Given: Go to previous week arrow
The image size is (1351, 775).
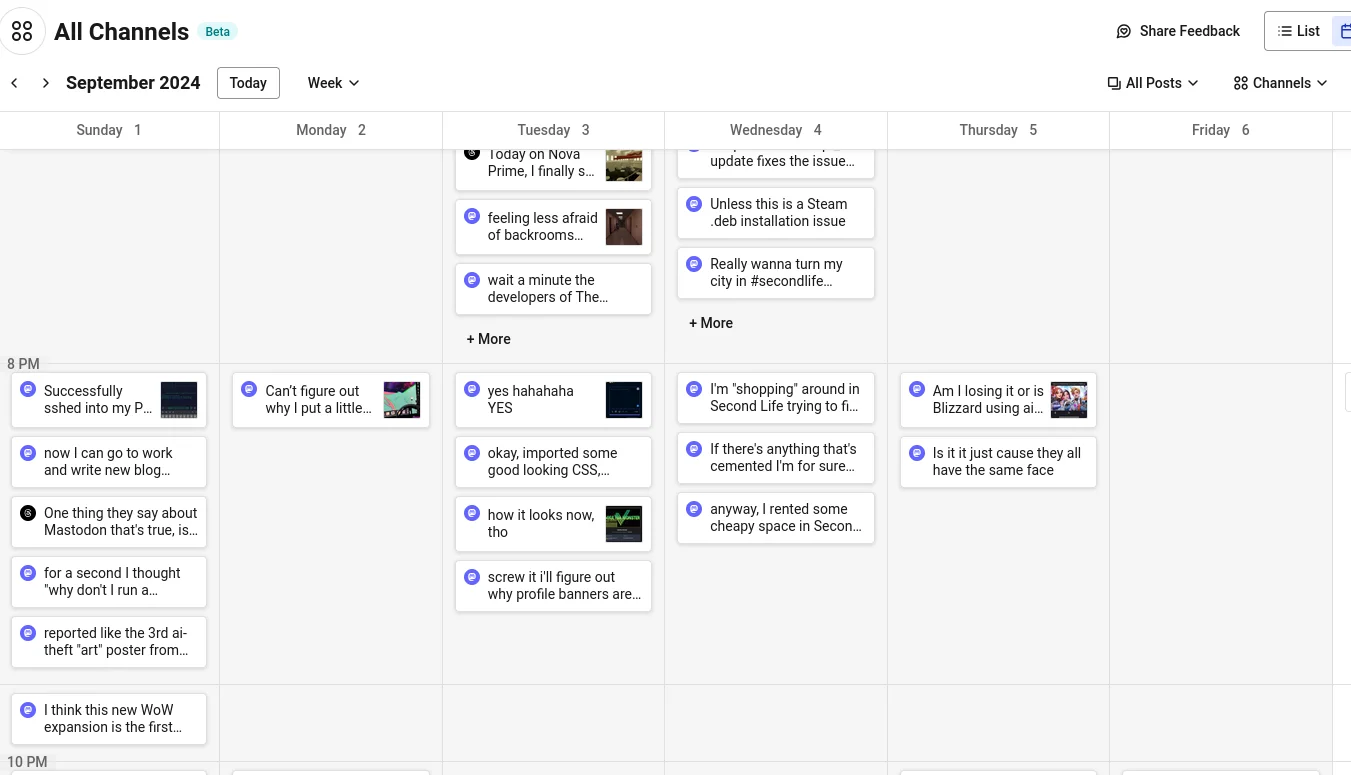Looking at the screenshot, I should [14, 83].
